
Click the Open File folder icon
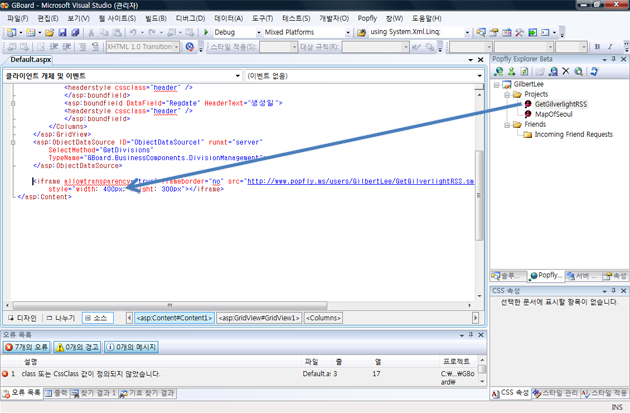49,32
